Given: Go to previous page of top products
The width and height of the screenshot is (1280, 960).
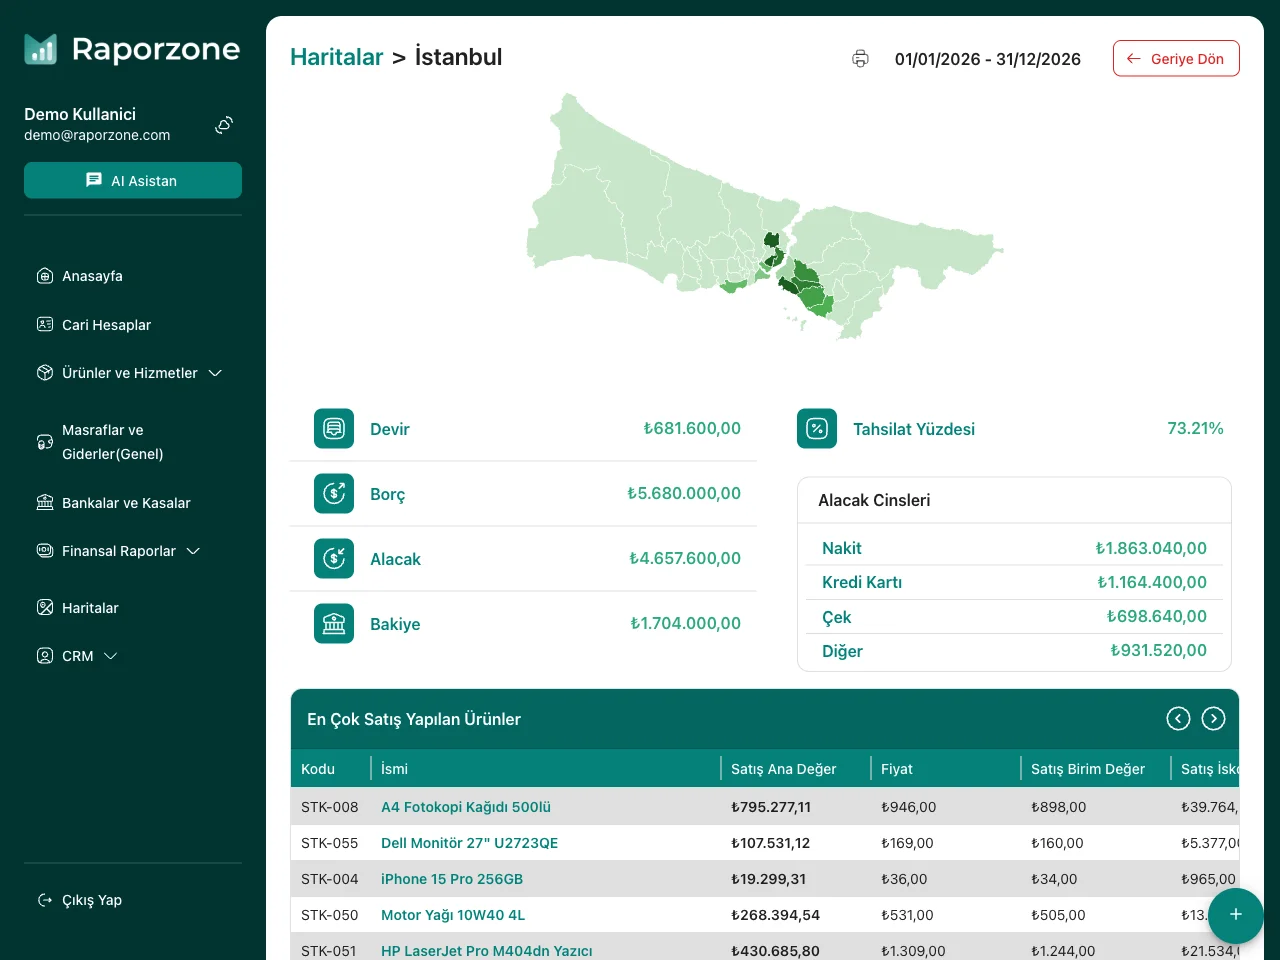Looking at the screenshot, I should pos(1178,719).
